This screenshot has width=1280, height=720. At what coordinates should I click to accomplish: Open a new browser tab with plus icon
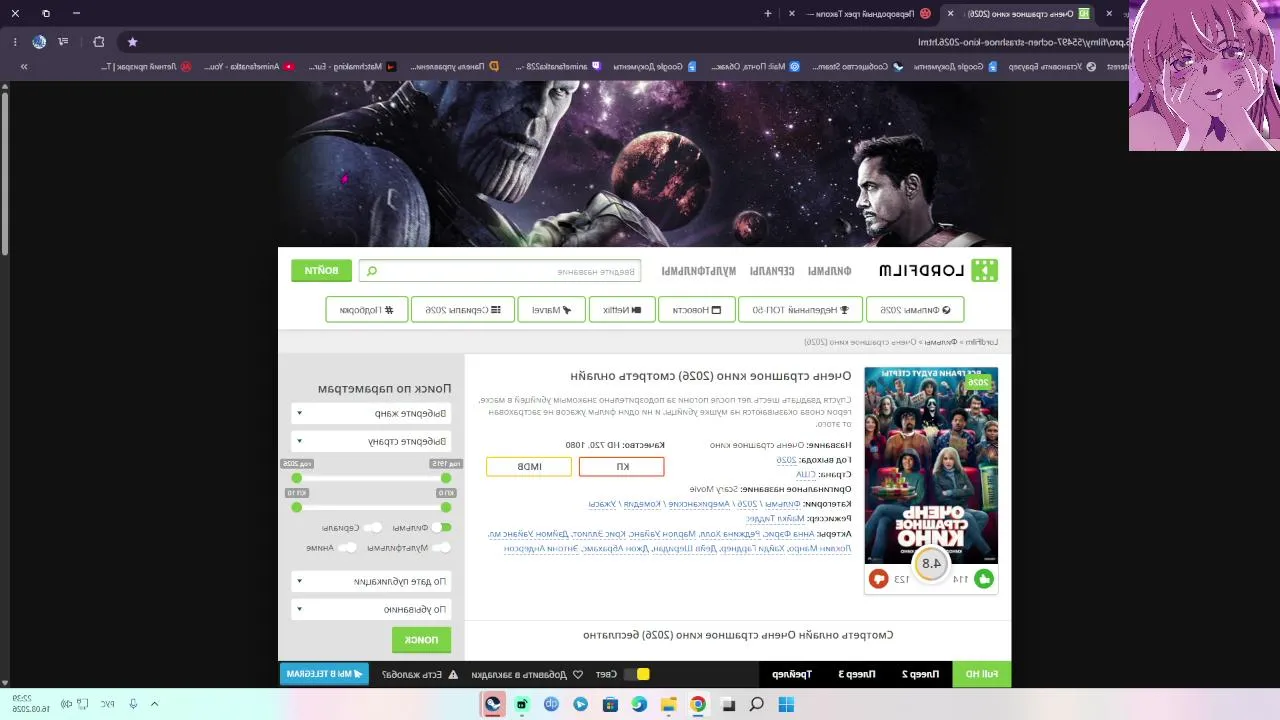point(768,13)
